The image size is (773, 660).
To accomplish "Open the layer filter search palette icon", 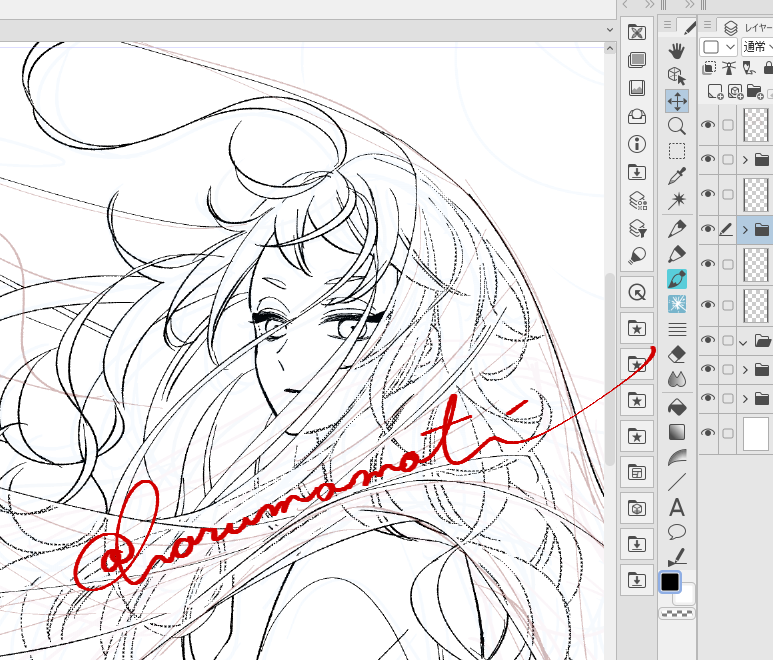I will 637,229.
